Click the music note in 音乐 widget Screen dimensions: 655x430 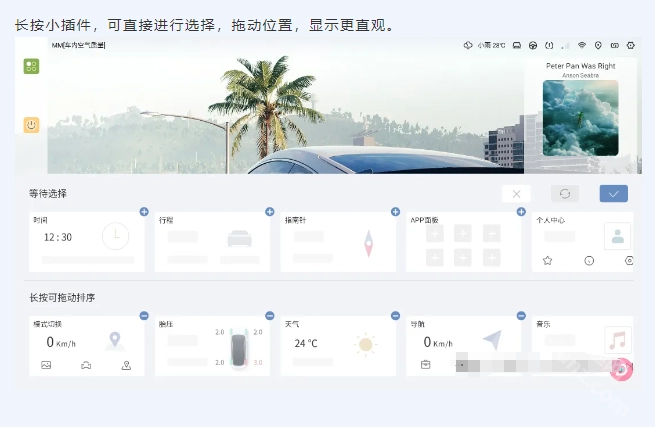(618, 340)
